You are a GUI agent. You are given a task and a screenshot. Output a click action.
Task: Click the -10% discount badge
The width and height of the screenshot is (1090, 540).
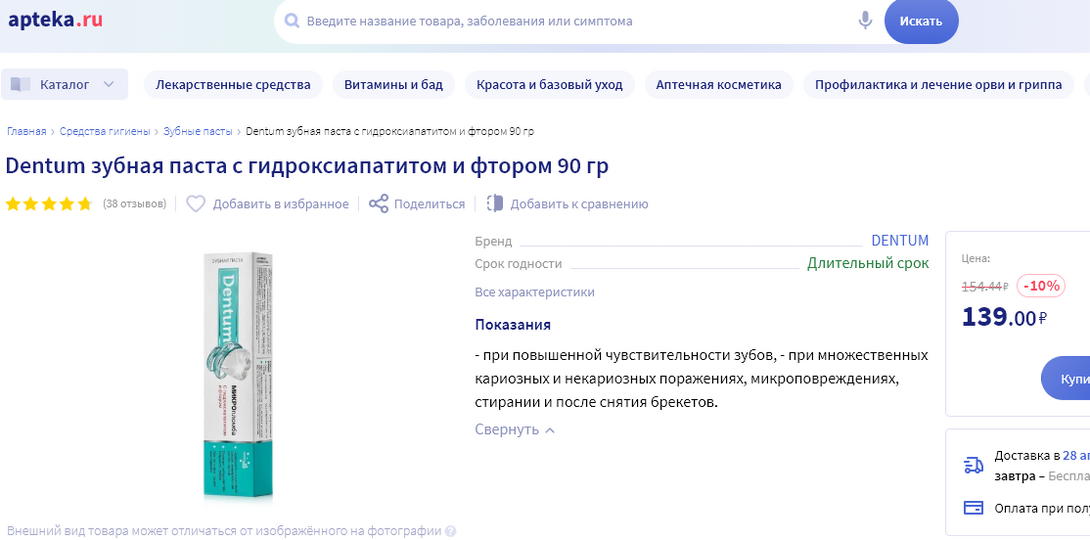pos(1041,286)
